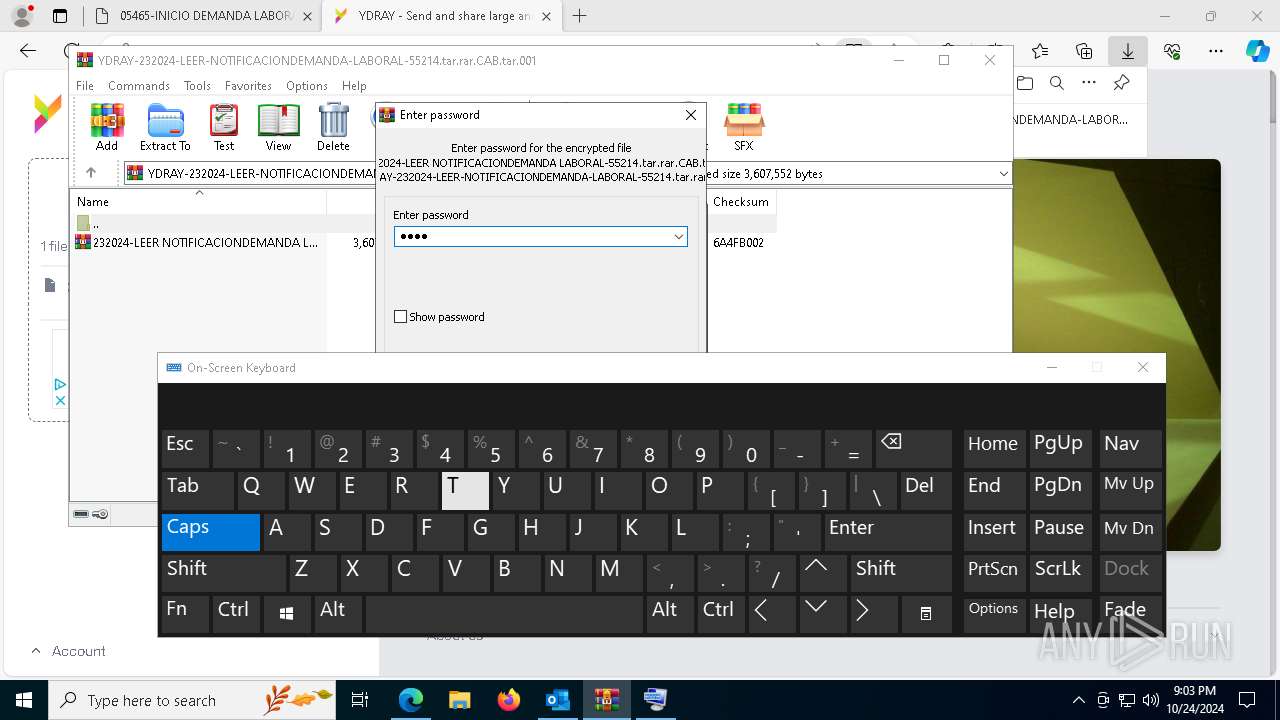Click the Delete trash can icon
The width and height of the screenshot is (1280, 720).
[333, 126]
